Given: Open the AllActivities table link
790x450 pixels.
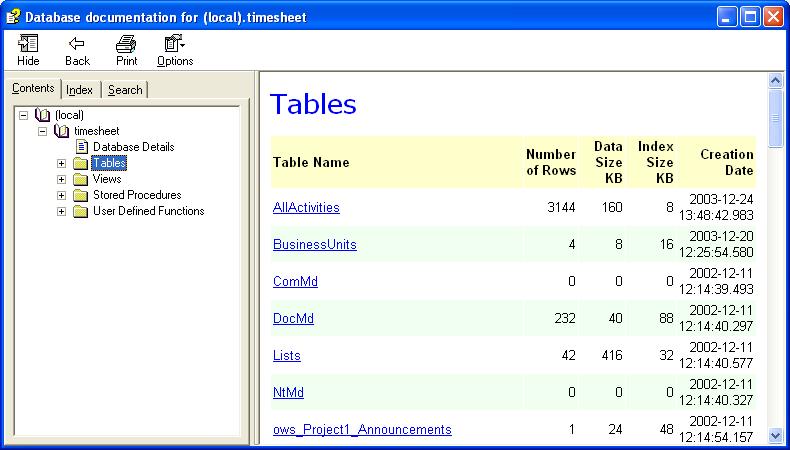Looking at the screenshot, I should (306, 208).
